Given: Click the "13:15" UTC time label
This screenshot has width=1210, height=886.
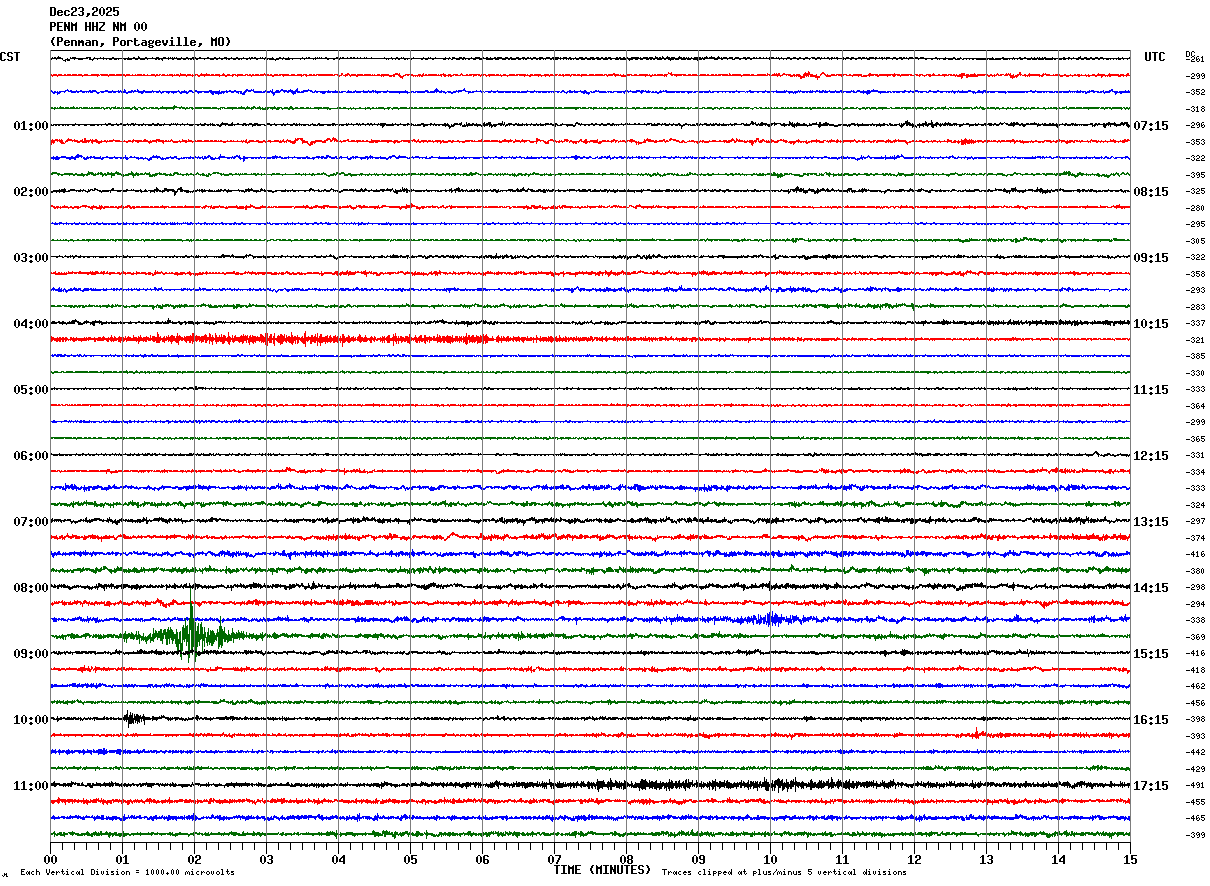Looking at the screenshot, I should coord(1151,522).
